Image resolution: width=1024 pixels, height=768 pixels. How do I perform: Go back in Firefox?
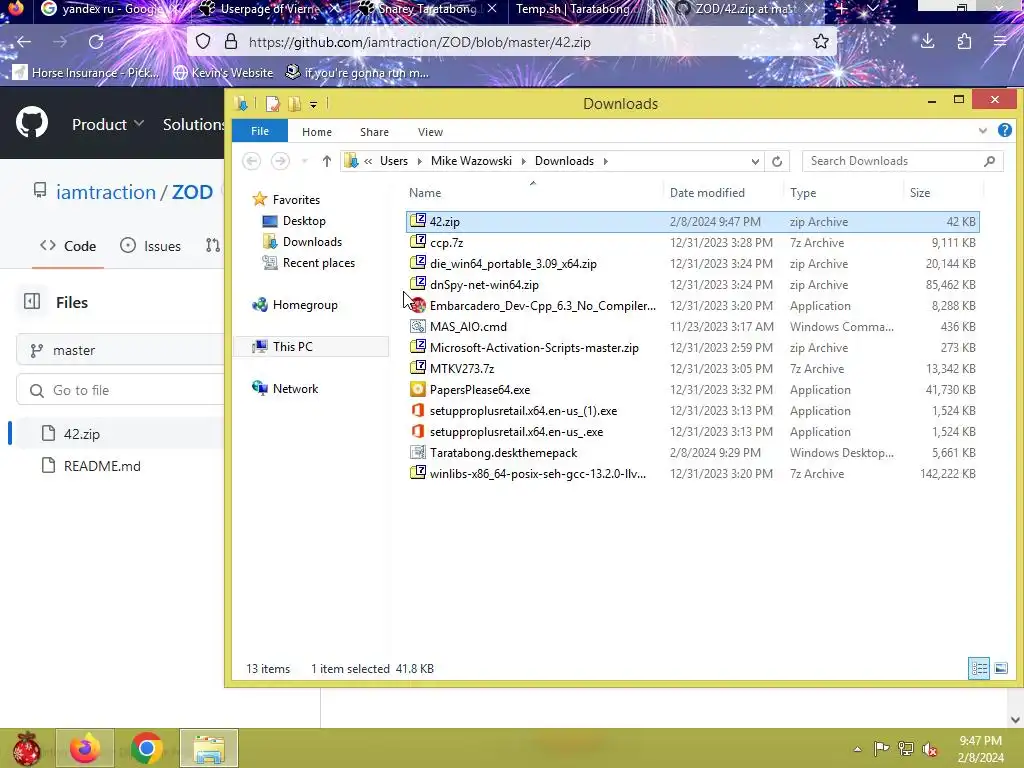[x=24, y=42]
